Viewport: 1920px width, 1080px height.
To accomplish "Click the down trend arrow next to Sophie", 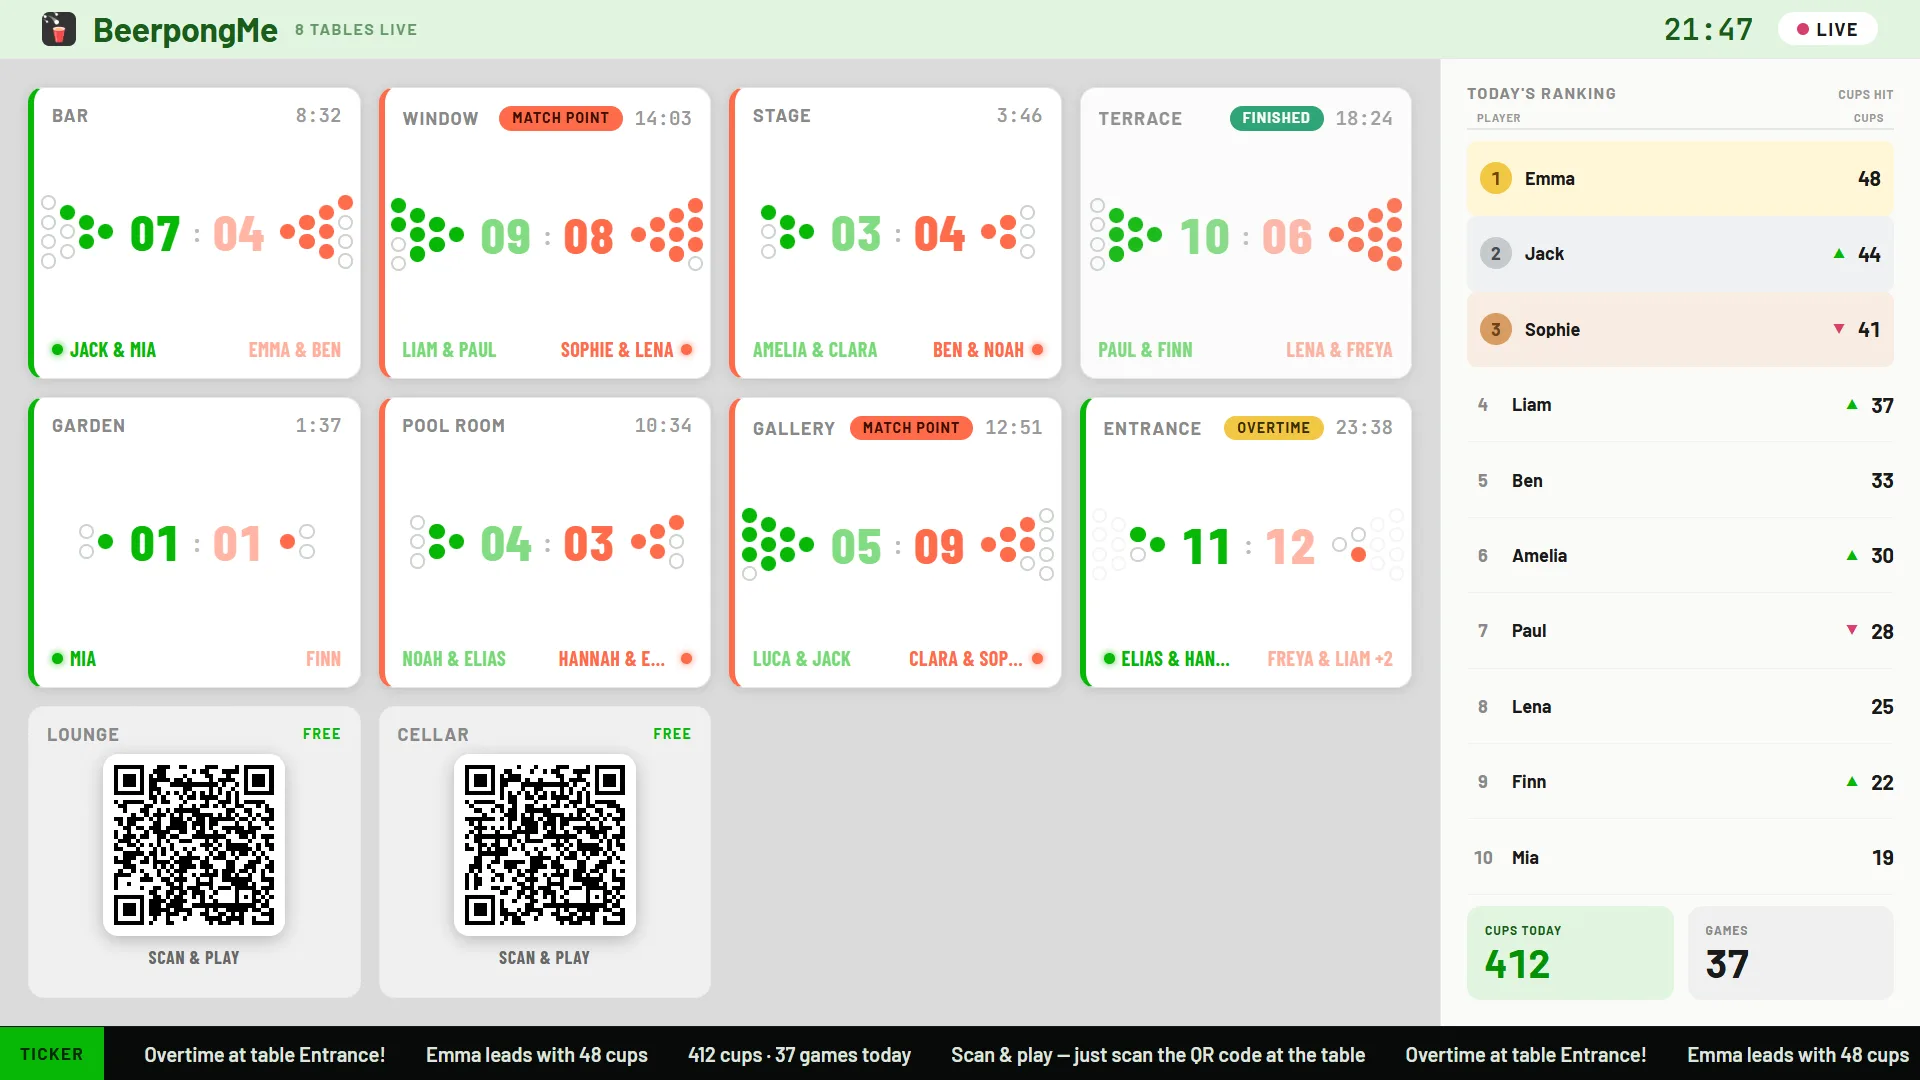I will (1839, 329).
